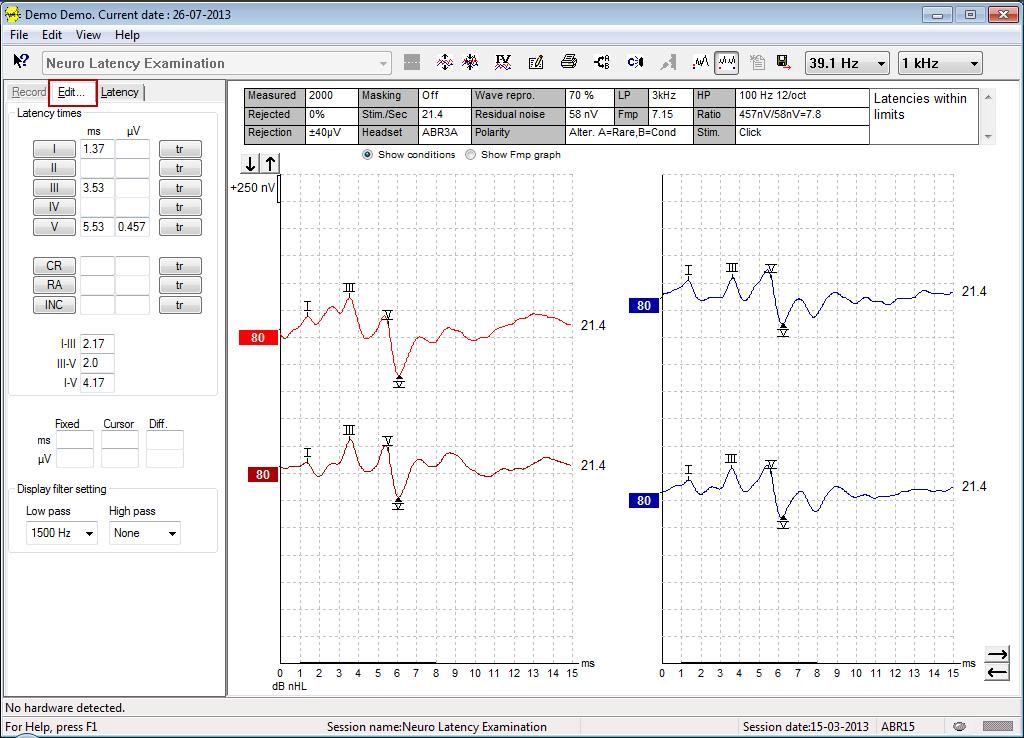The height and width of the screenshot is (738, 1024).
Task: Click the +250 nV scale bar
Action: (x=280, y=188)
